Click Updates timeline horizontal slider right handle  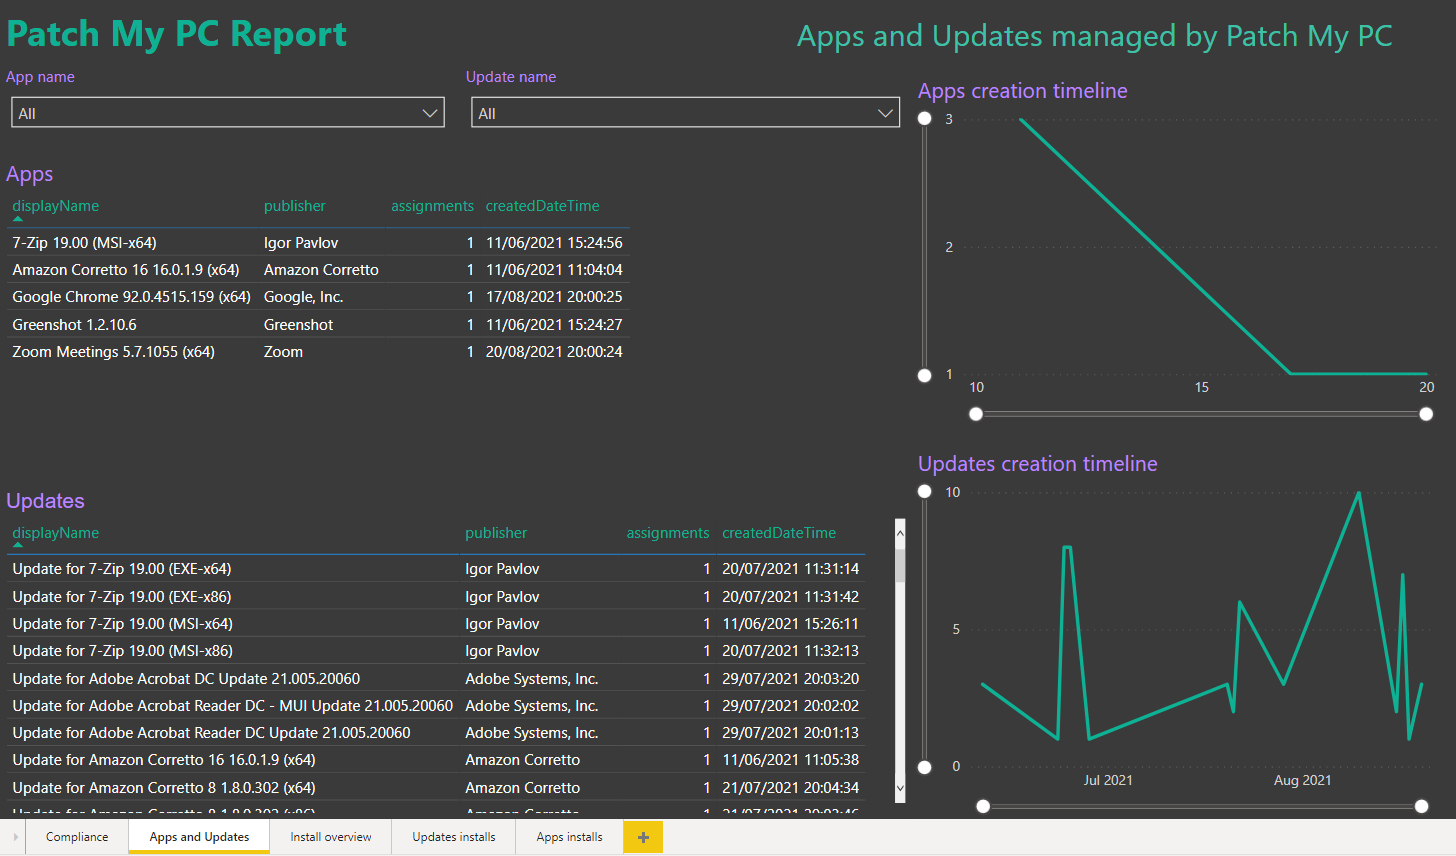click(1422, 806)
